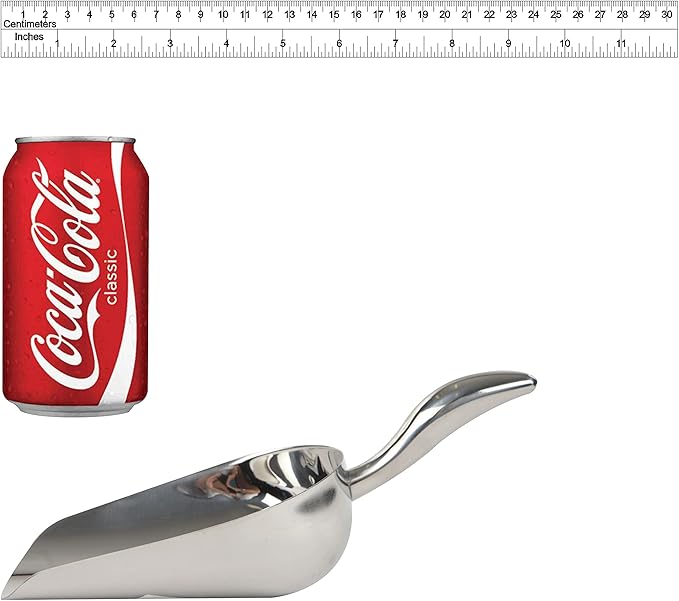Click the 9 inch number on ruler
679x601 pixels.
click(508, 43)
